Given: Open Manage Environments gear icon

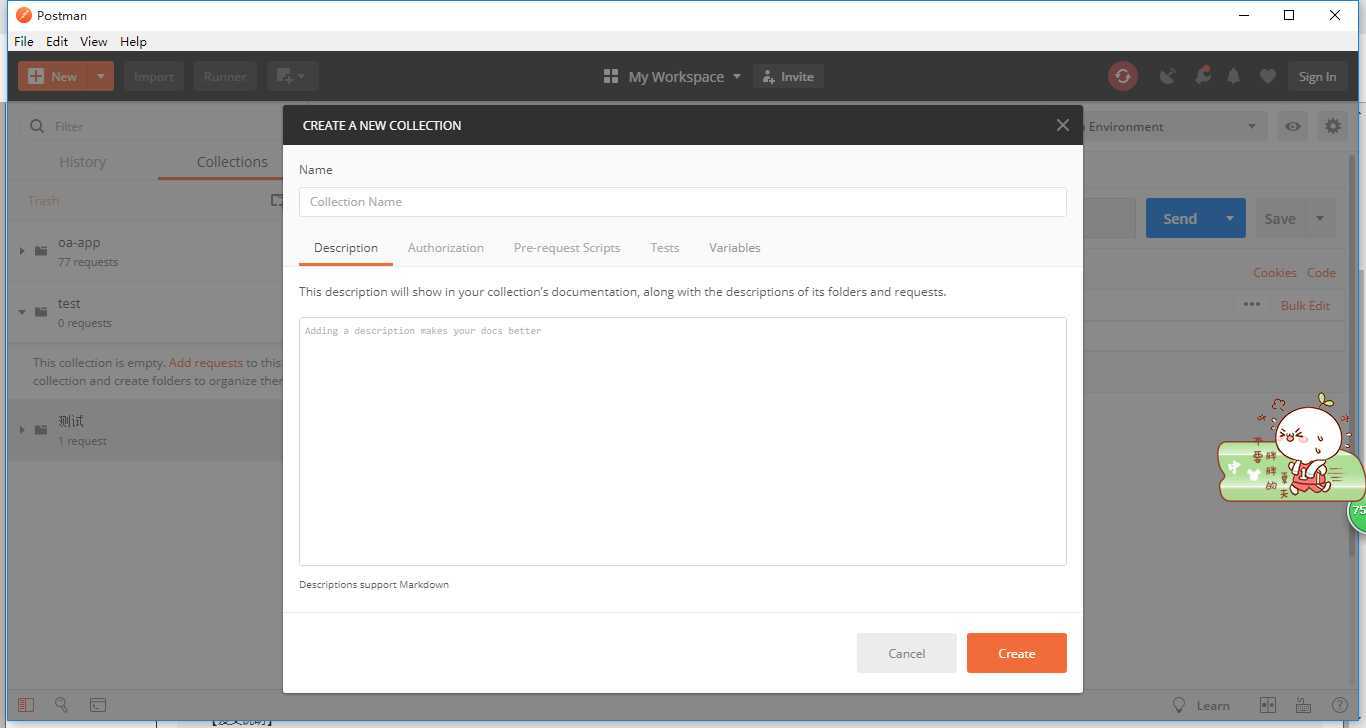Looking at the screenshot, I should 1333,126.
